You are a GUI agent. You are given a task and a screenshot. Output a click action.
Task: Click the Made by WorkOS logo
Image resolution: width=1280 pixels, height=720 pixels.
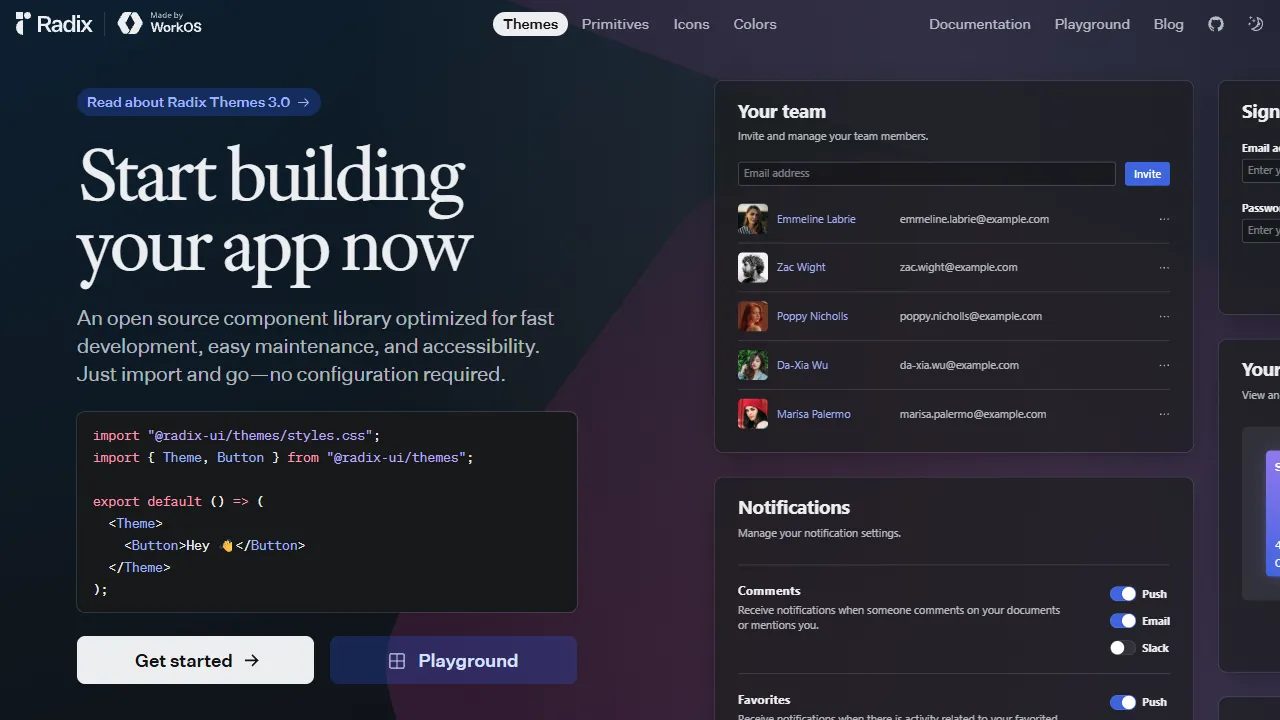tap(159, 23)
